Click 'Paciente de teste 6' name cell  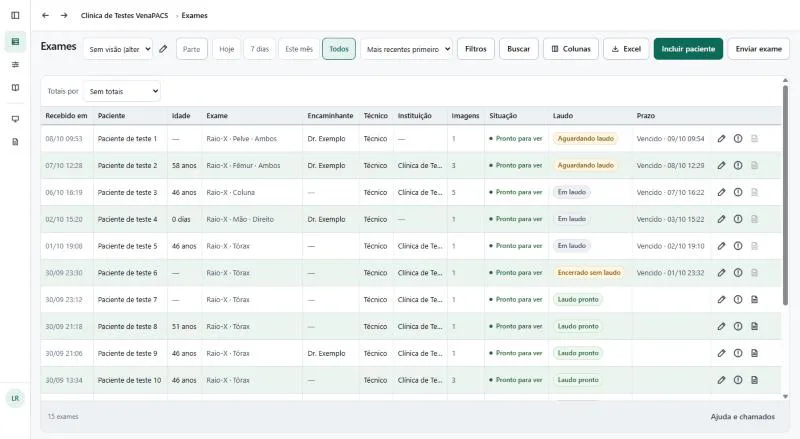click(128, 273)
